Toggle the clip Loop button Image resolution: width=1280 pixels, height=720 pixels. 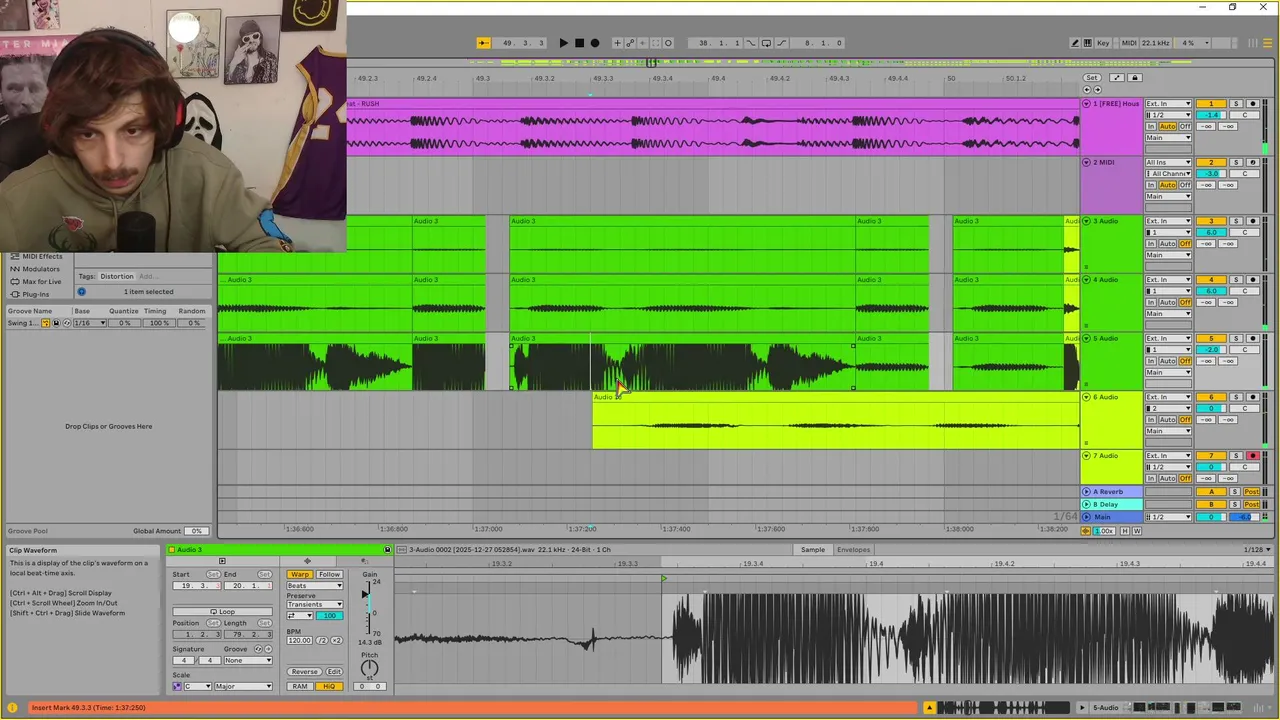[x=222, y=612]
